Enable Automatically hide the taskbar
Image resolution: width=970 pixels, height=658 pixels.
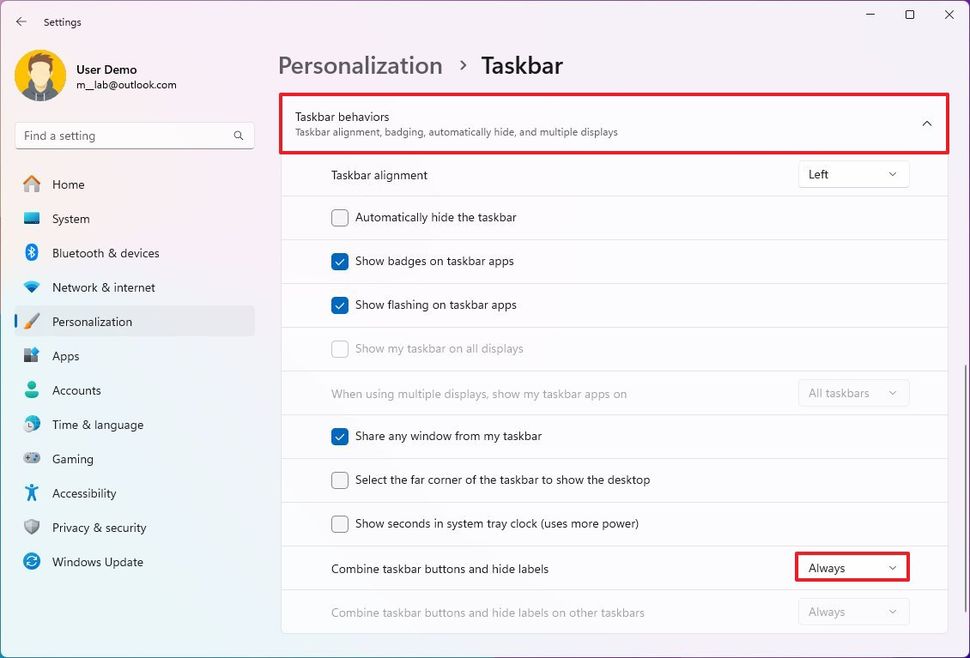click(340, 217)
